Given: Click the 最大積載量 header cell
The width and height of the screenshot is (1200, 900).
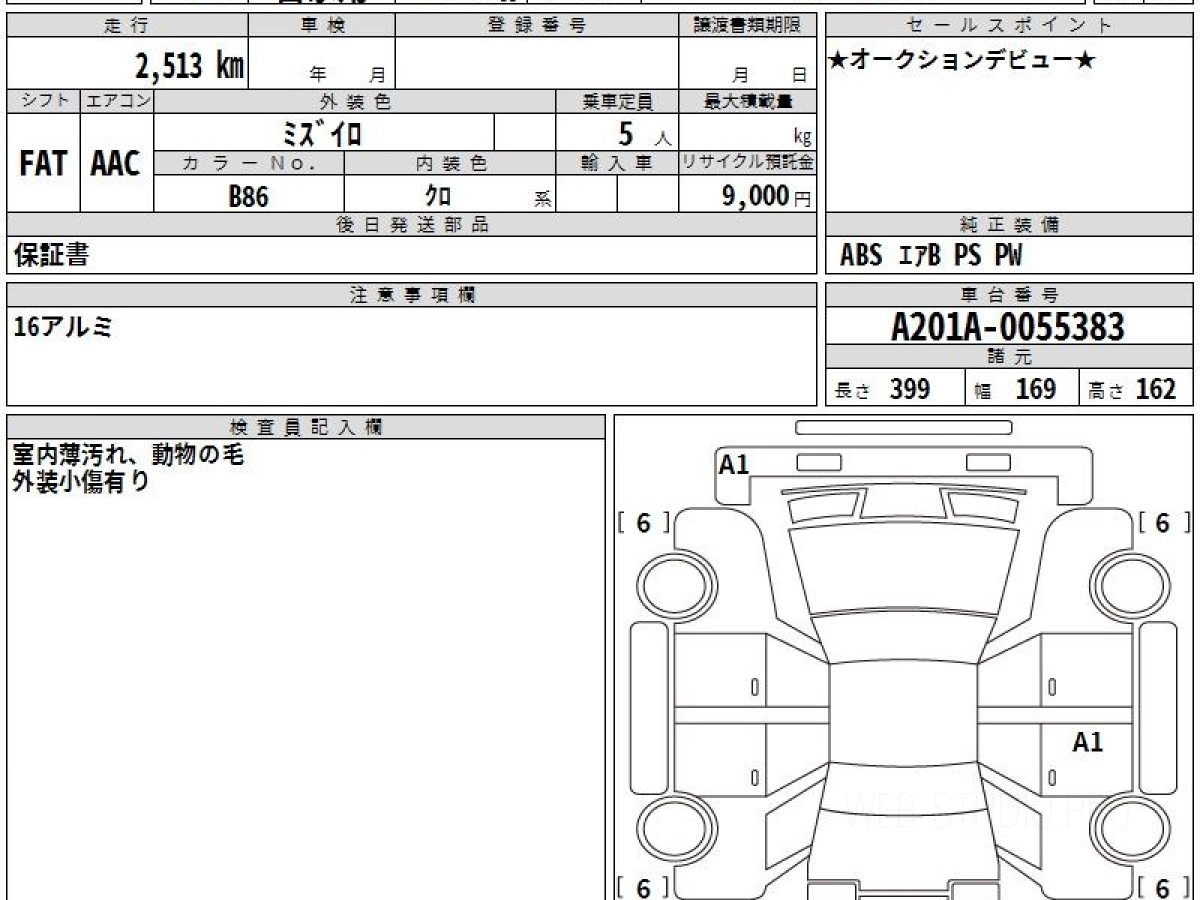Looking at the screenshot, I should (747, 101).
